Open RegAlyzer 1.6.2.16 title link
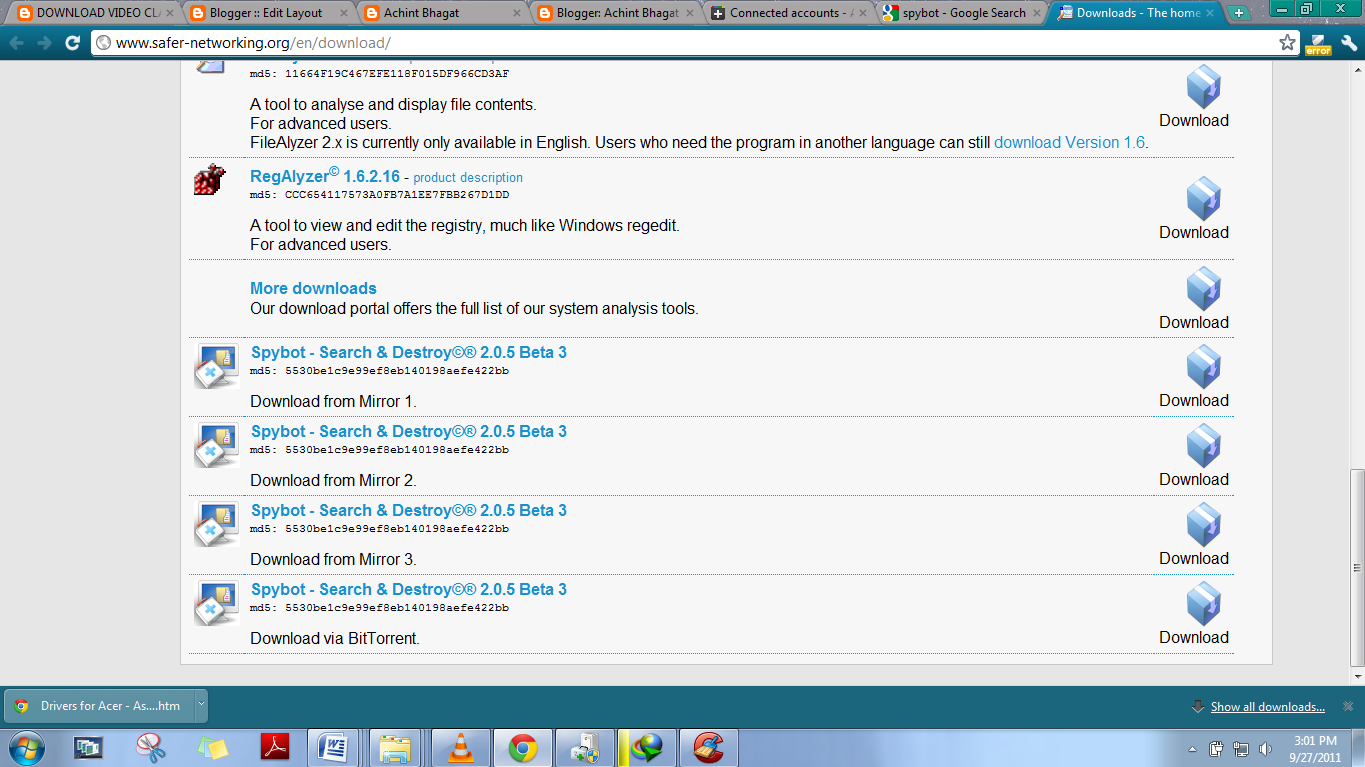 pyautogui.click(x=325, y=176)
